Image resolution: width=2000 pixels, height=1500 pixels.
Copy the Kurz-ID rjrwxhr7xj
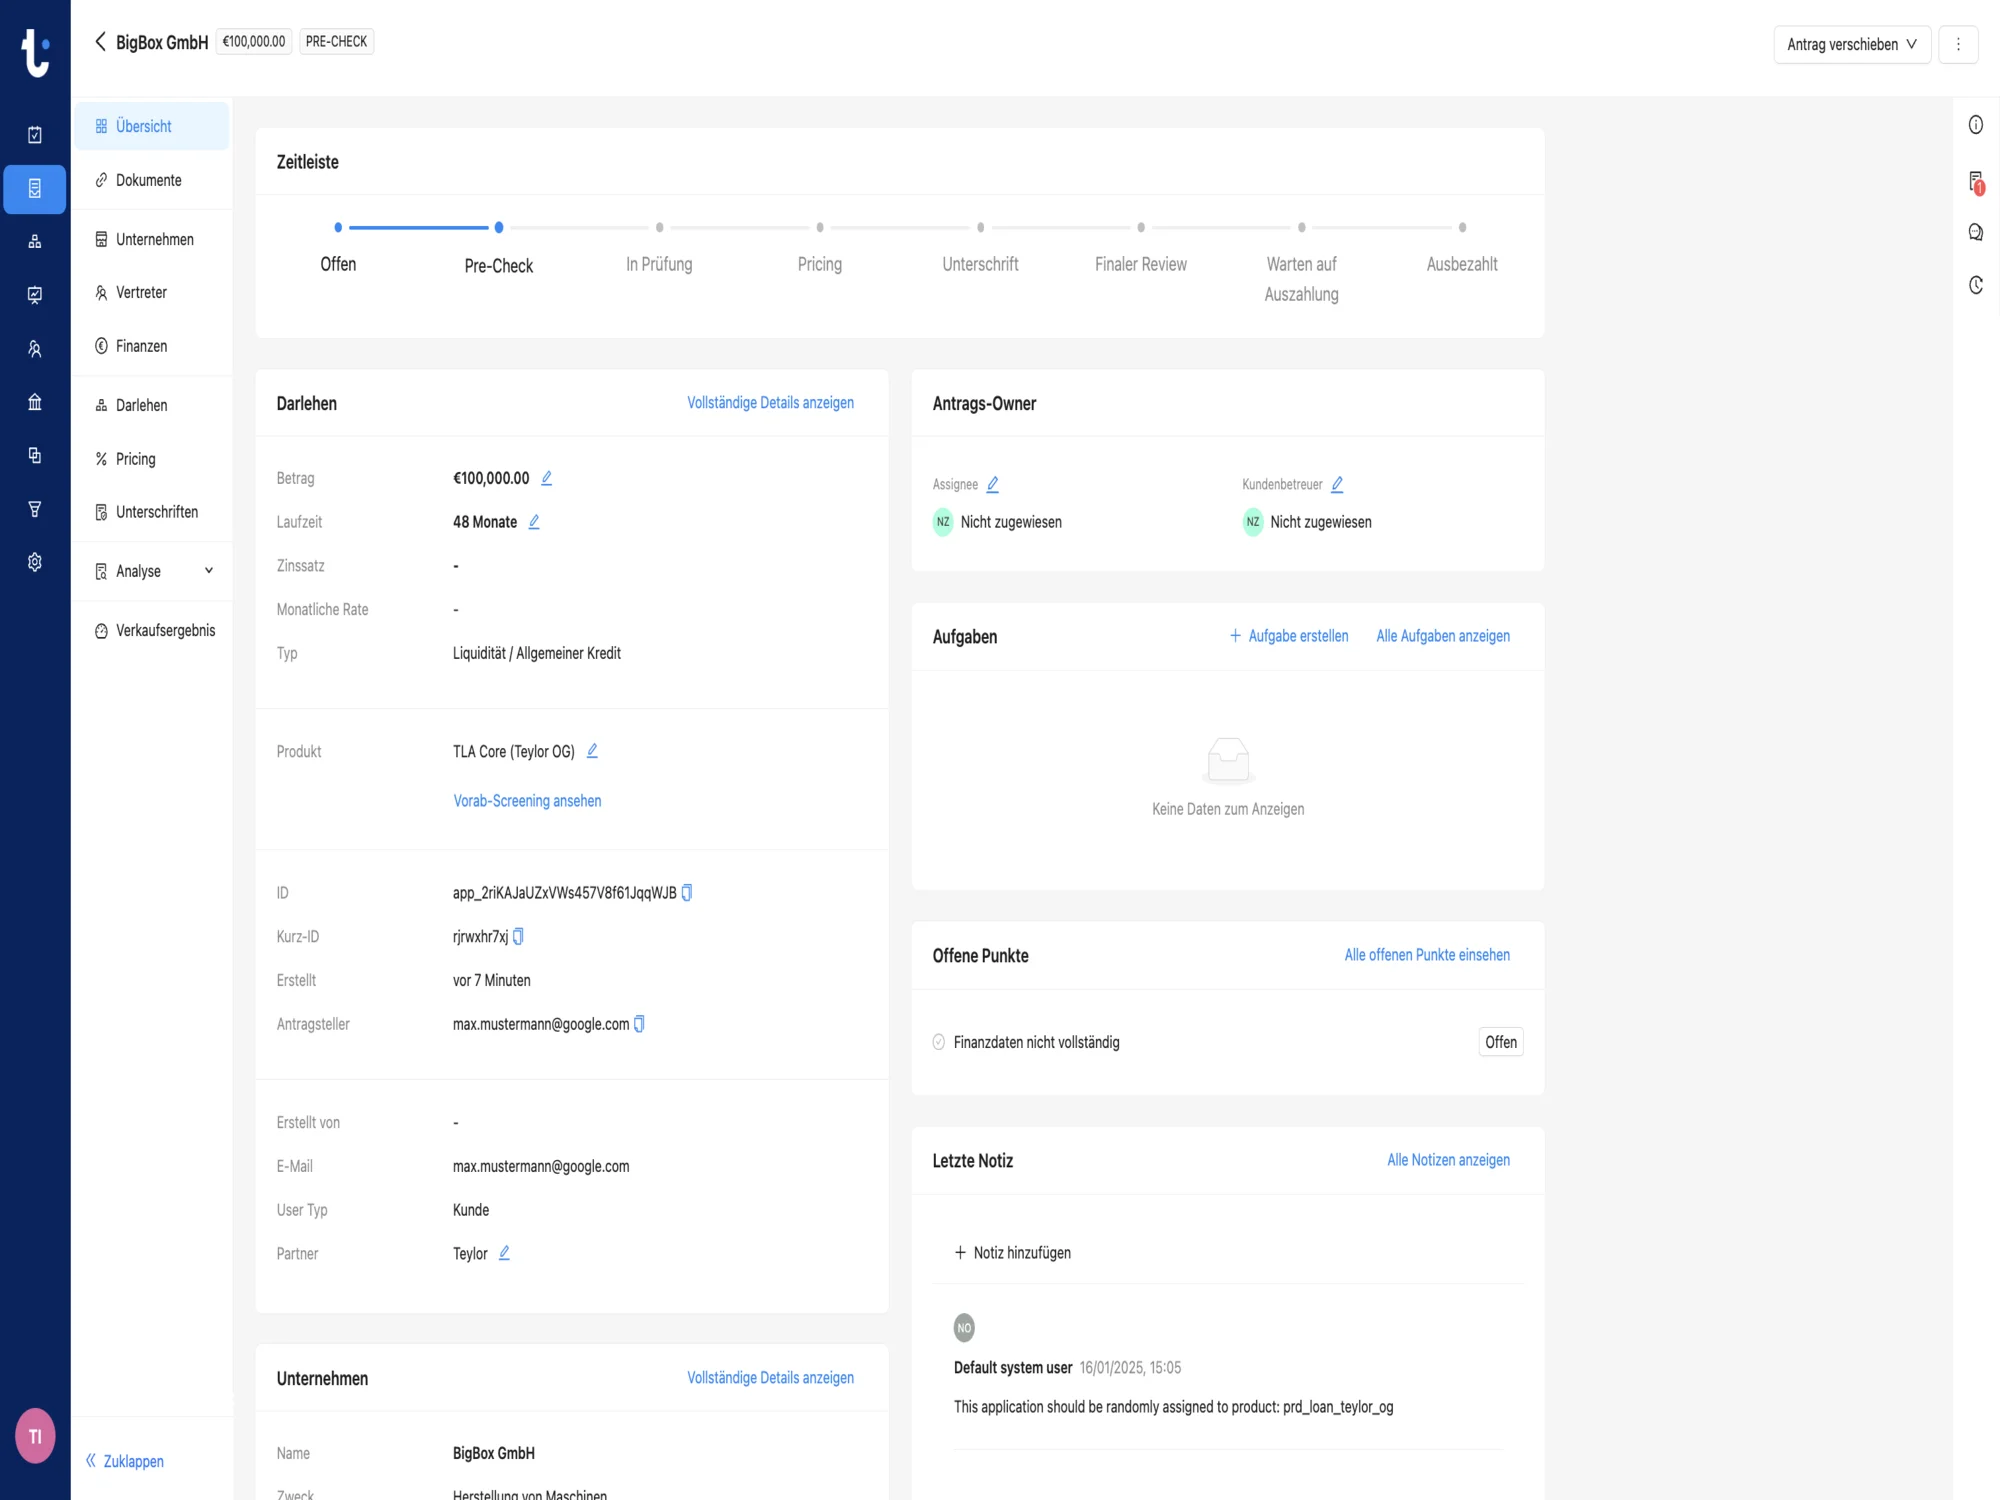pos(518,937)
